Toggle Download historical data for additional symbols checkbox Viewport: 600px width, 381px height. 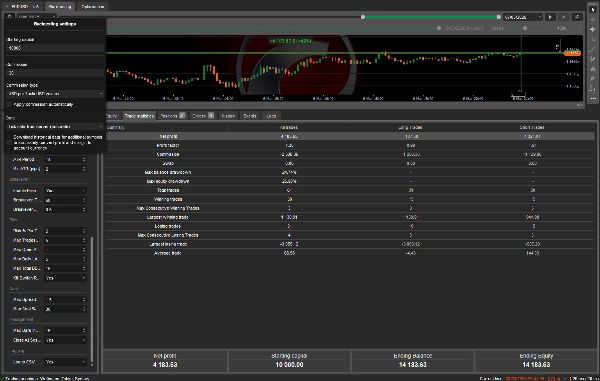pyautogui.click(x=9, y=142)
